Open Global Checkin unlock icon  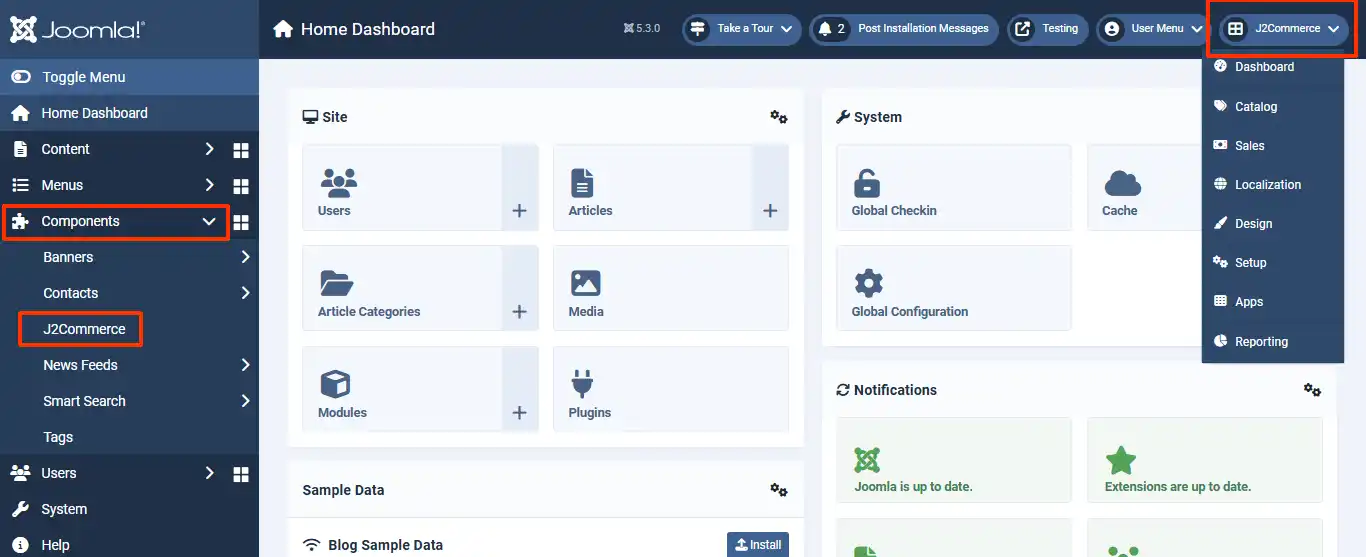(x=866, y=183)
